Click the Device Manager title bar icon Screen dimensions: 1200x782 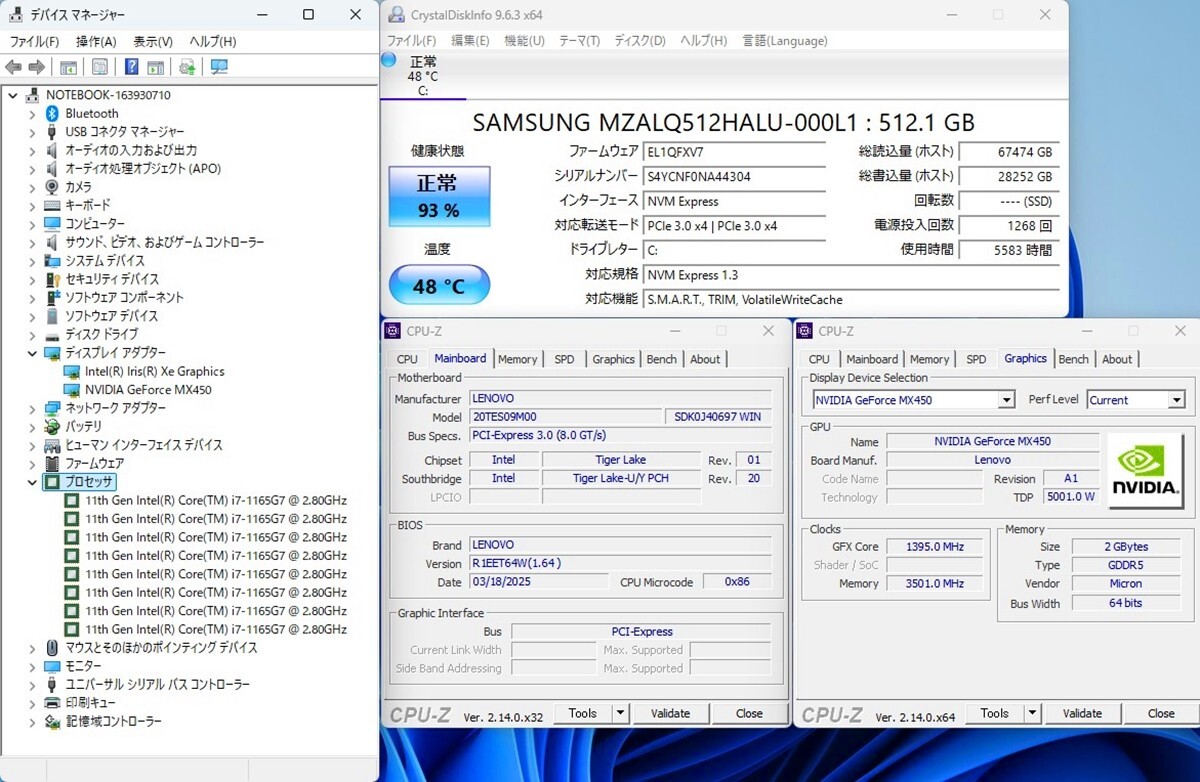point(15,15)
